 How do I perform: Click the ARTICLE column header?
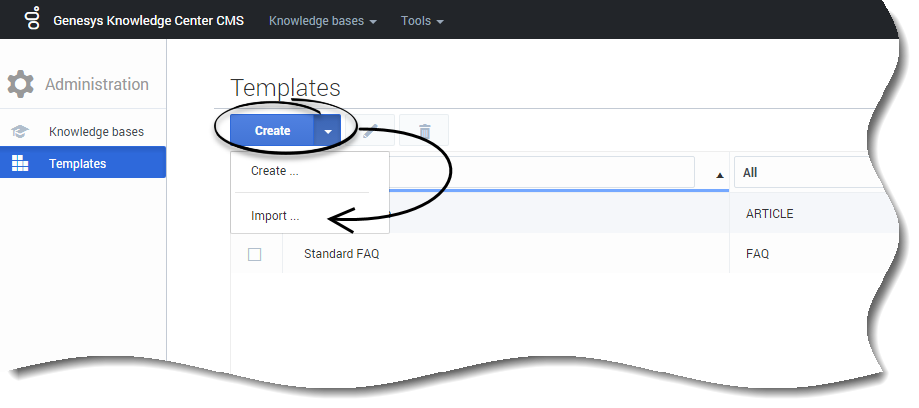click(x=770, y=214)
